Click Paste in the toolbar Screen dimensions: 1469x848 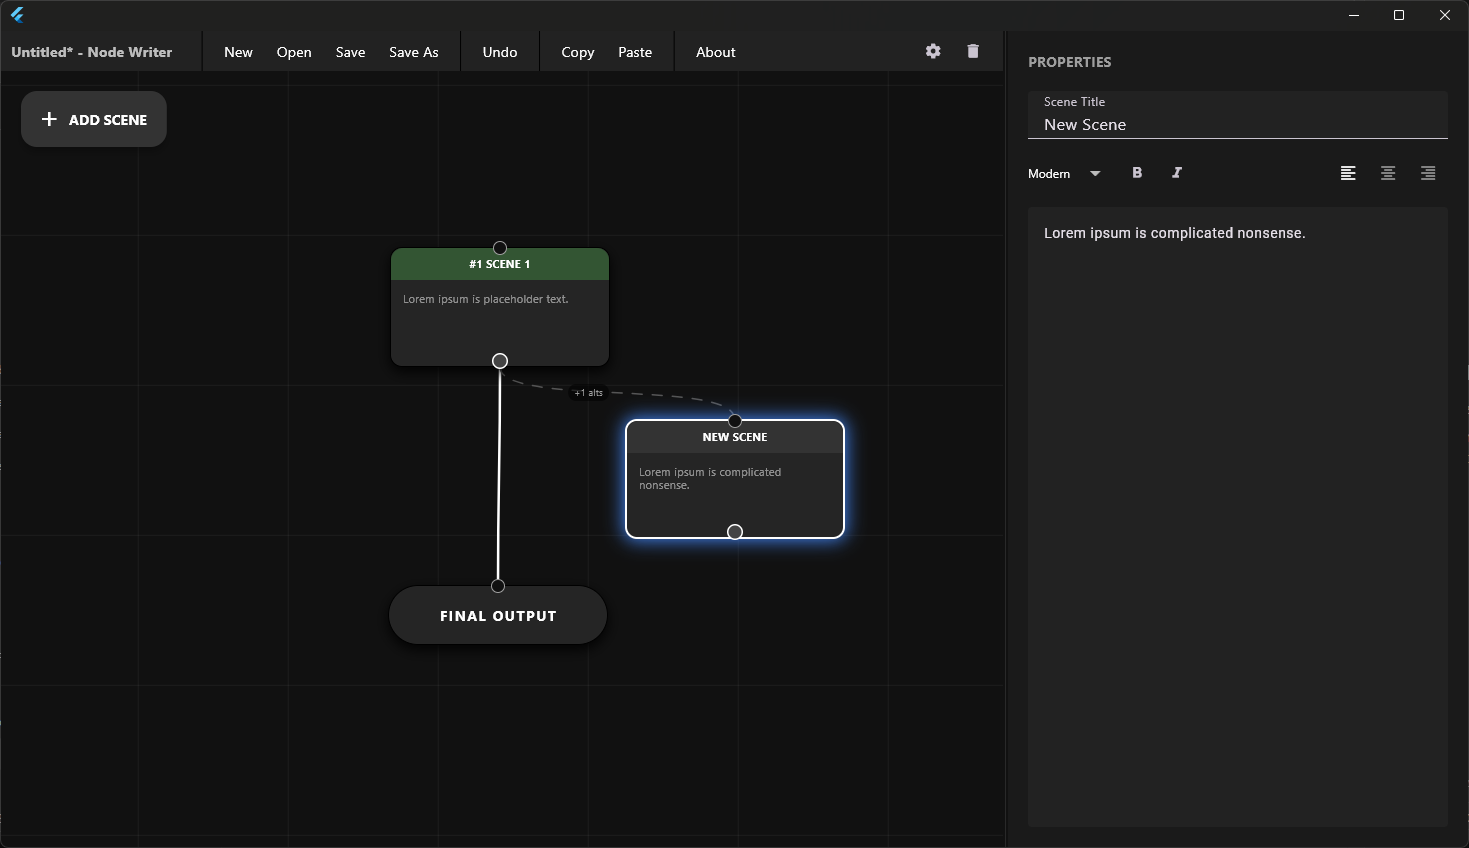click(x=635, y=52)
